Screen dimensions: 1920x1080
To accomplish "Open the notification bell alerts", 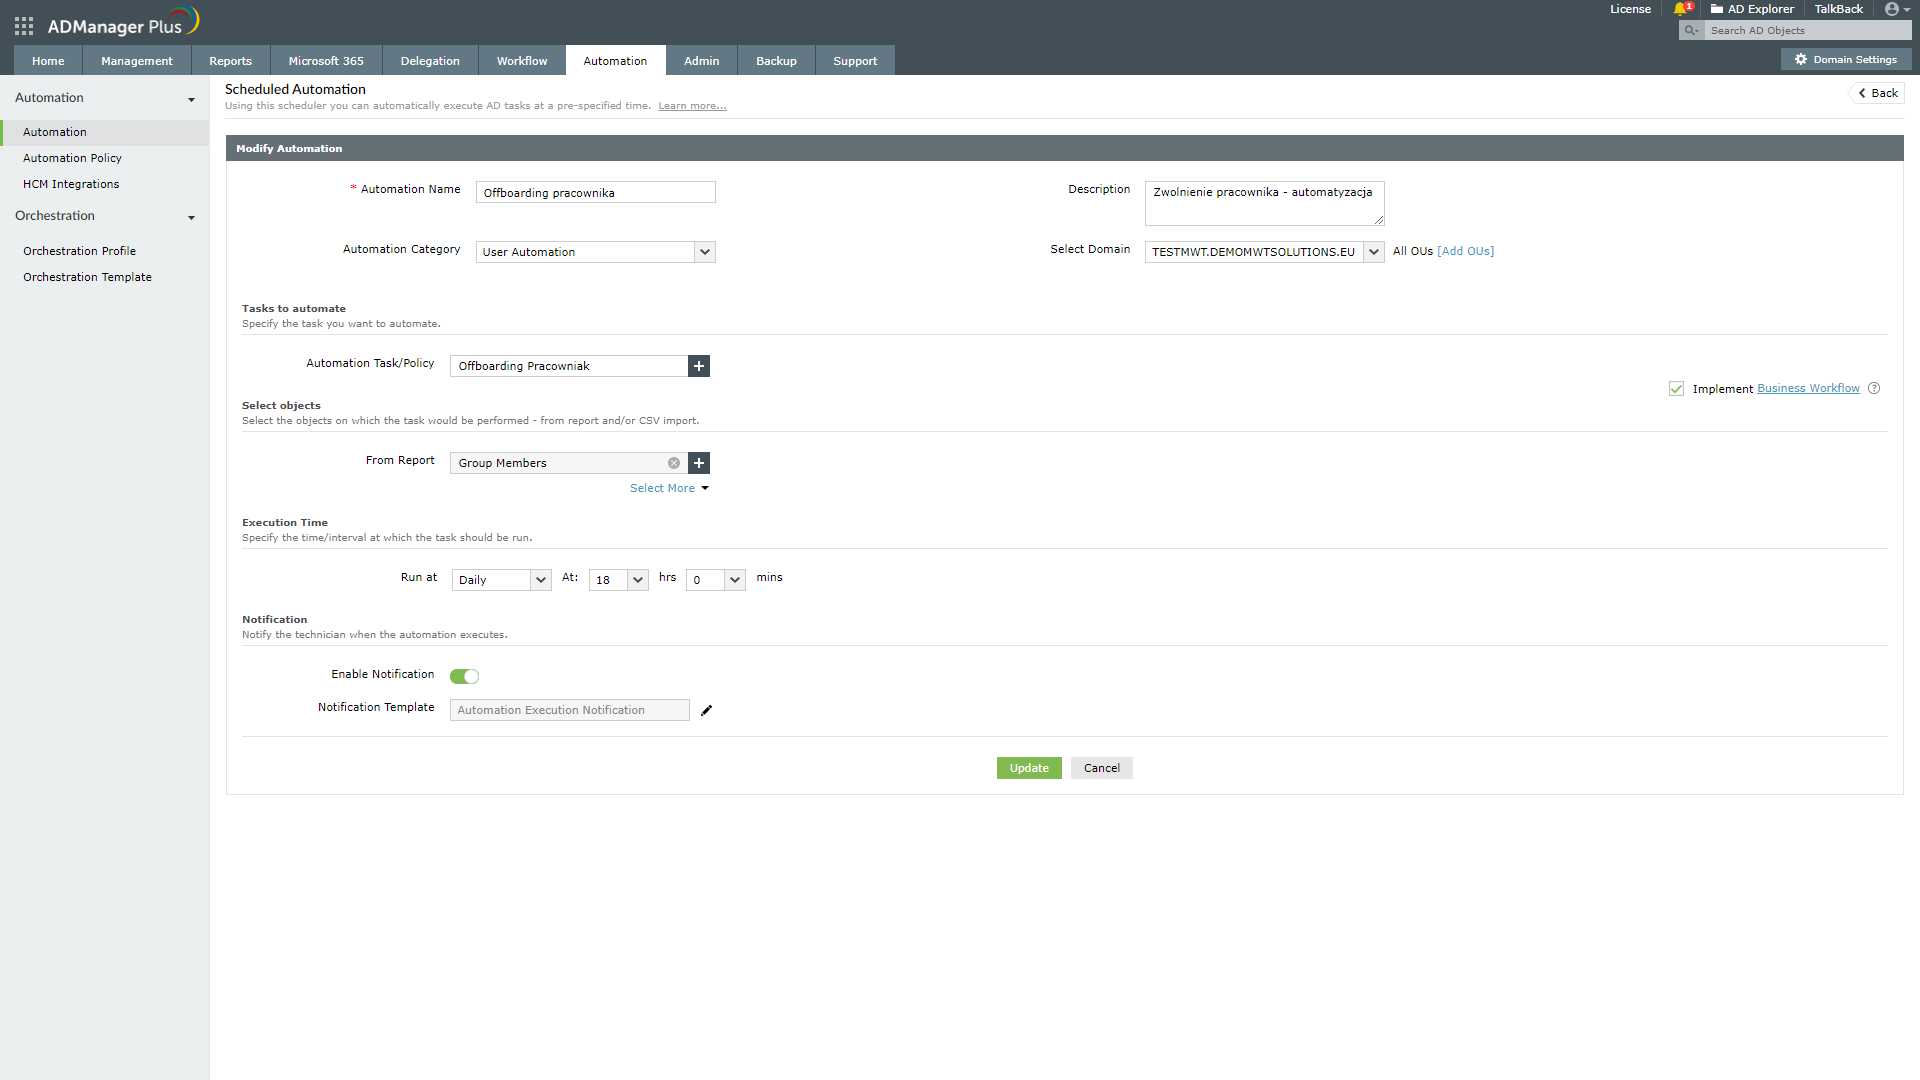I will [1683, 9].
